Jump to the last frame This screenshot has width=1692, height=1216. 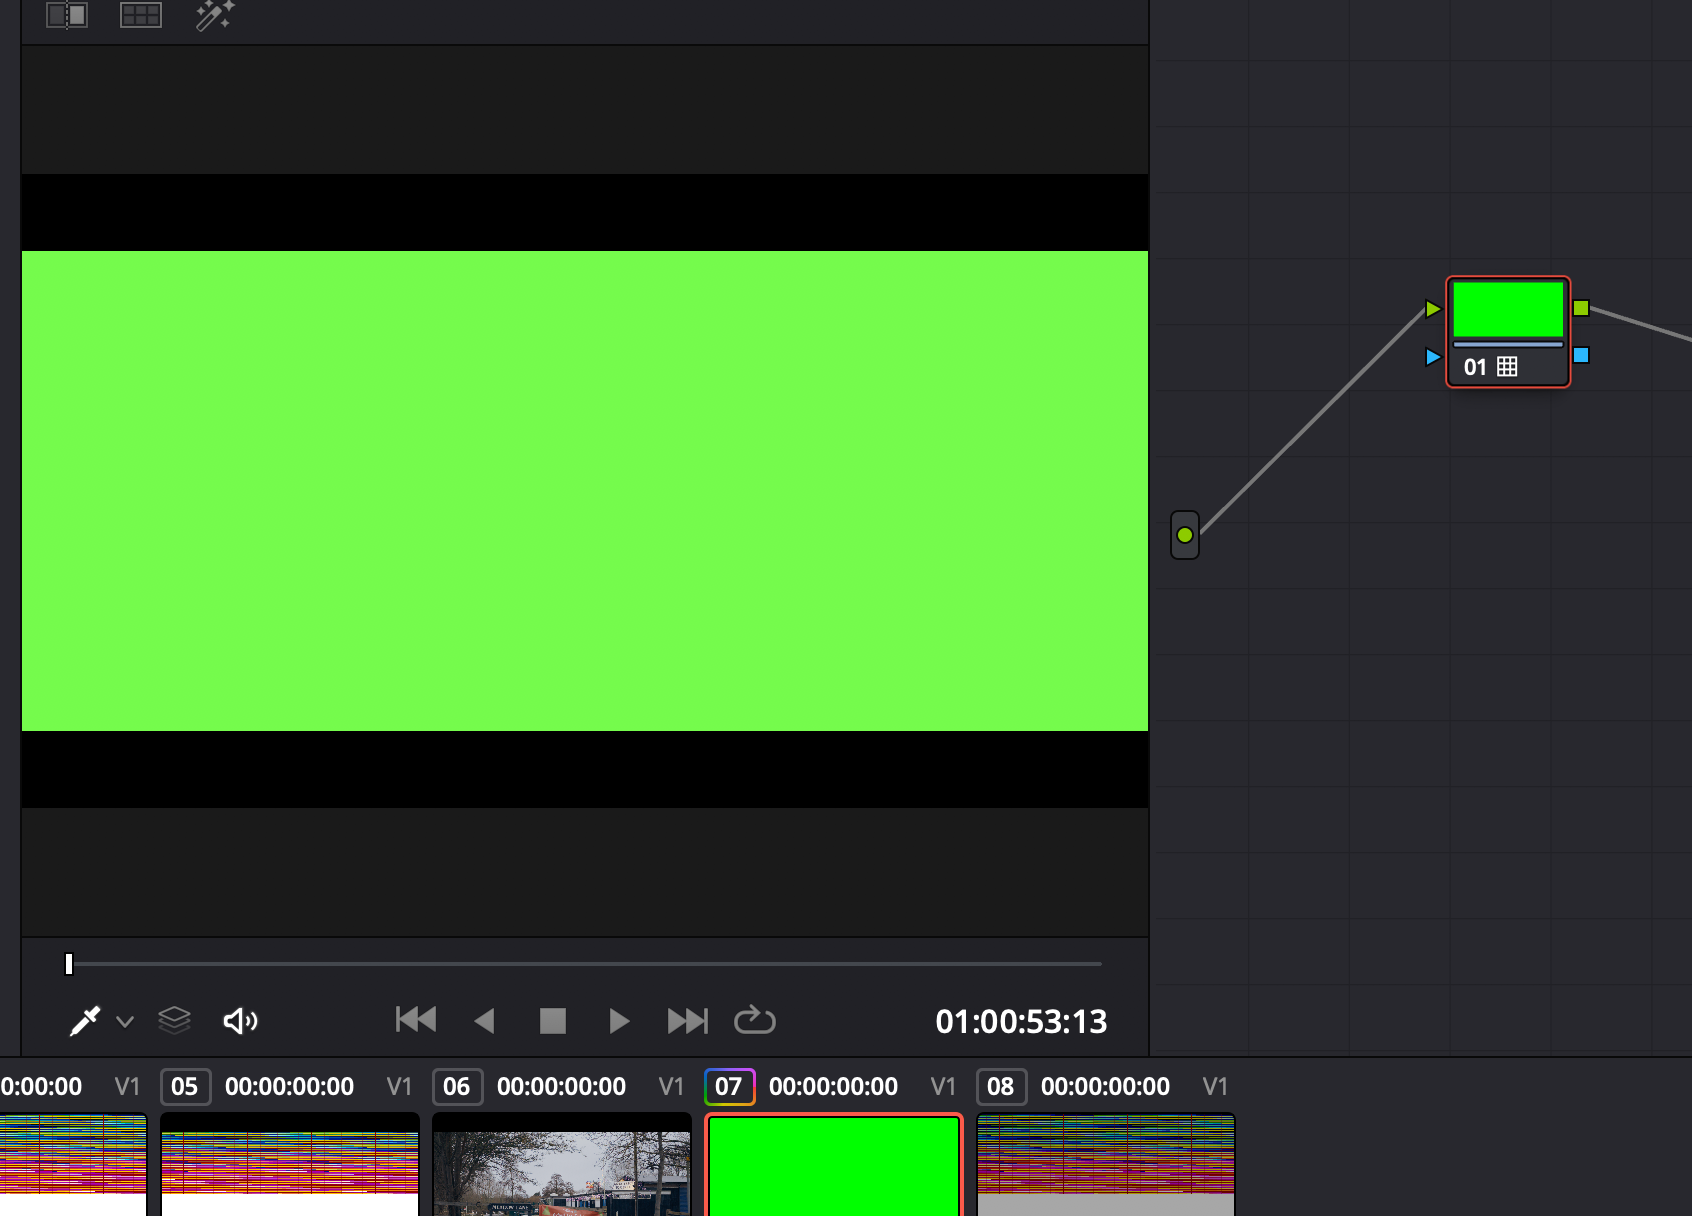coord(688,1021)
